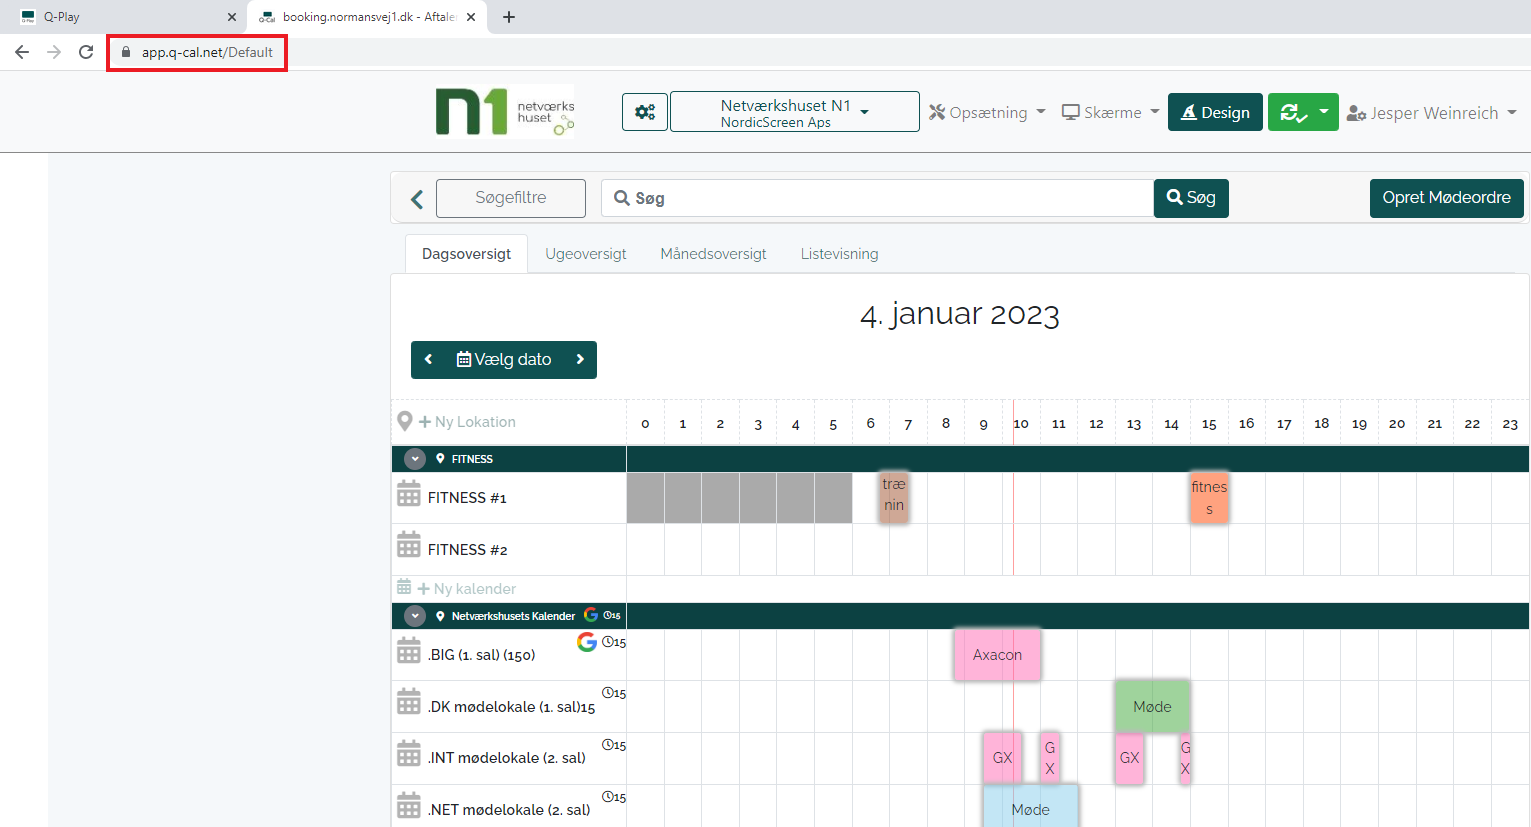Screen dimensions: 1531x827
Task: Open the Jesper Weinreich user menu
Action: [x=1431, y=113]
